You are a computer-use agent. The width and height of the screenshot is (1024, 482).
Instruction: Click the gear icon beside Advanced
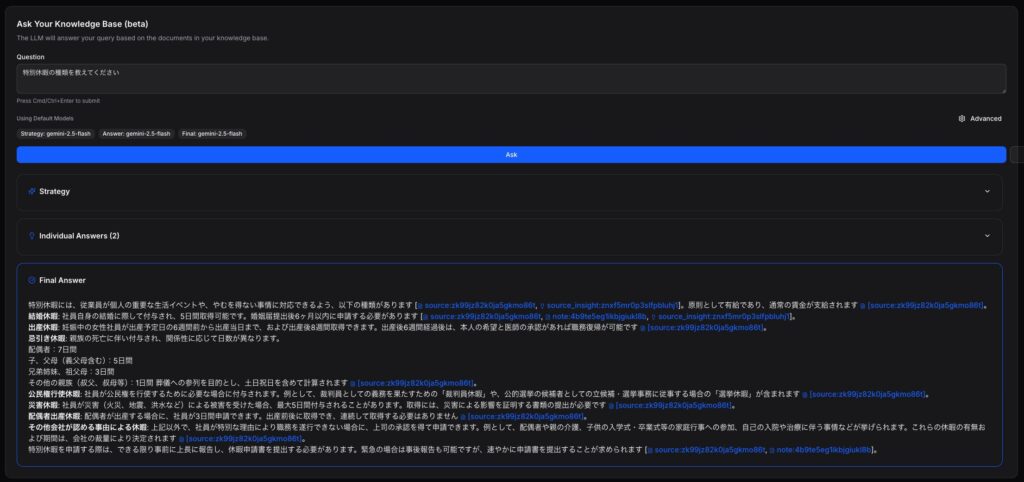click(961, 118)
